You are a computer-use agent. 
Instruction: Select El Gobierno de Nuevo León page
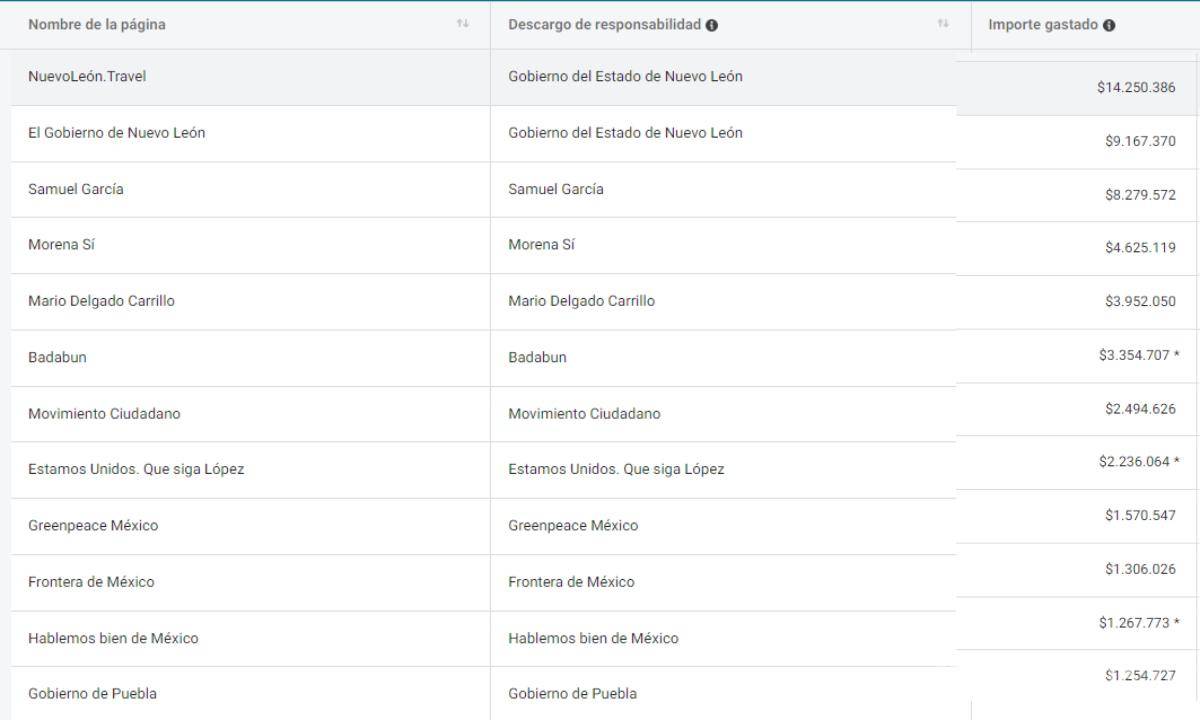pyautogui.click(x=117, y=133)
